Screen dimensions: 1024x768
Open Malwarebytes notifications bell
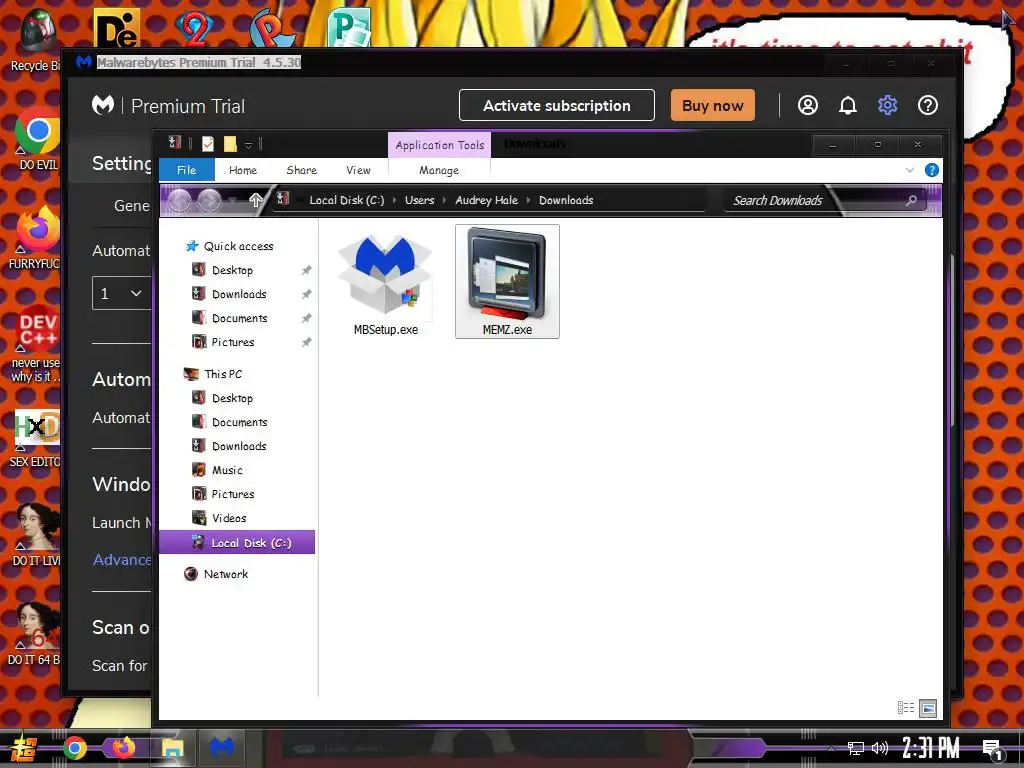point(848,105)
